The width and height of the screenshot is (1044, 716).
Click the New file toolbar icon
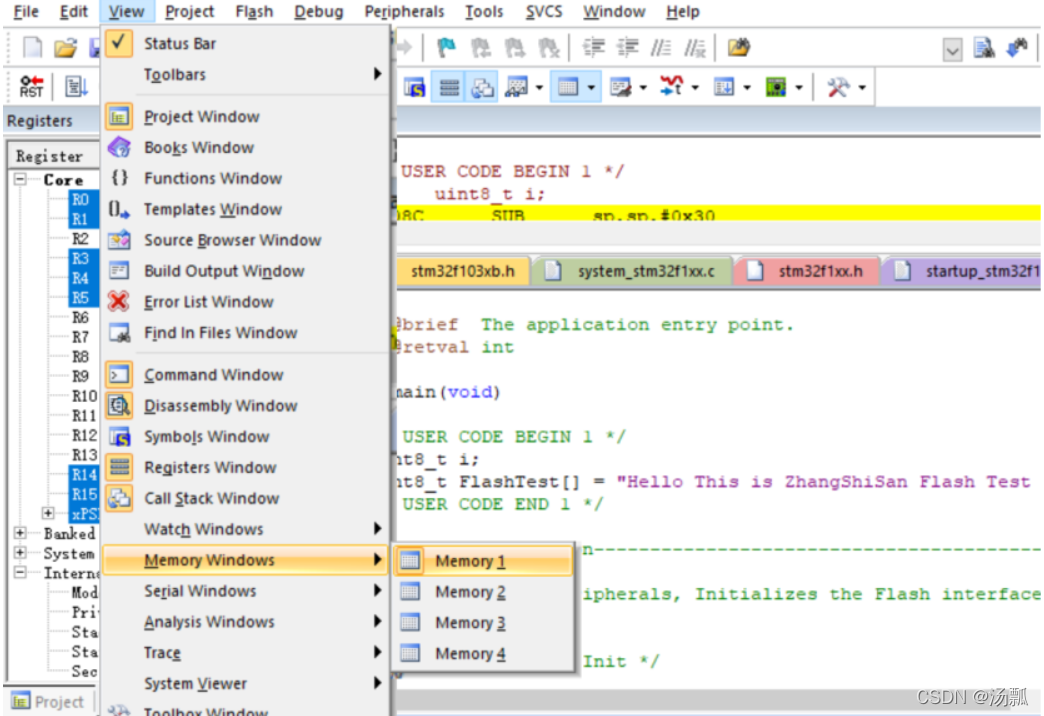[32, 47]
